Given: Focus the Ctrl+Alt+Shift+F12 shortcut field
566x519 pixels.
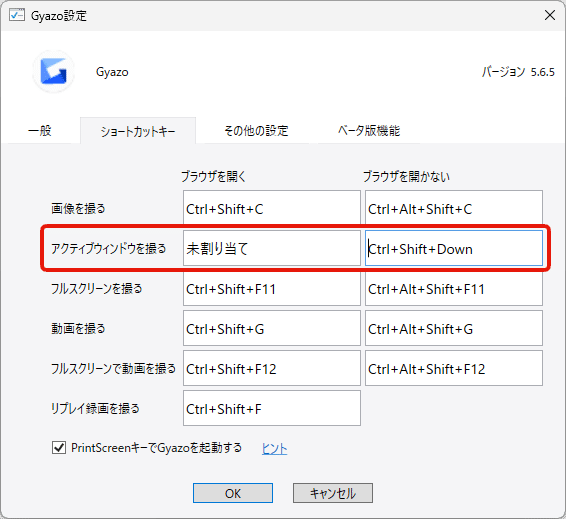Looking at the screenshot, I should 454,368.
